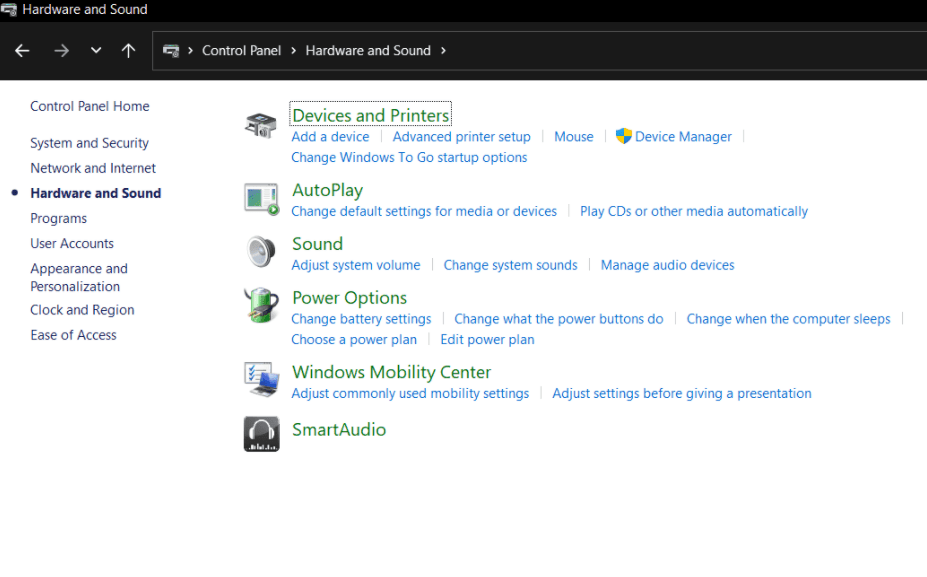Image resolution: width=927 pixels, height=577 pixels.
Task: Click Manage audio devices
Action: 667,265
